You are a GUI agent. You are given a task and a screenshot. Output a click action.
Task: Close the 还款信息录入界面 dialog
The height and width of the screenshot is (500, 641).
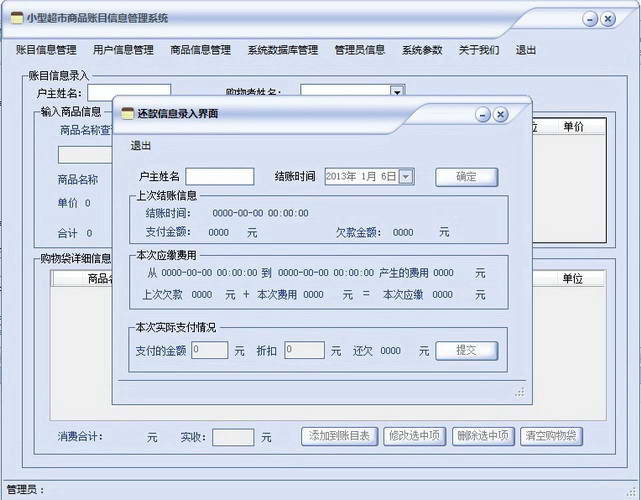(500, 114)
